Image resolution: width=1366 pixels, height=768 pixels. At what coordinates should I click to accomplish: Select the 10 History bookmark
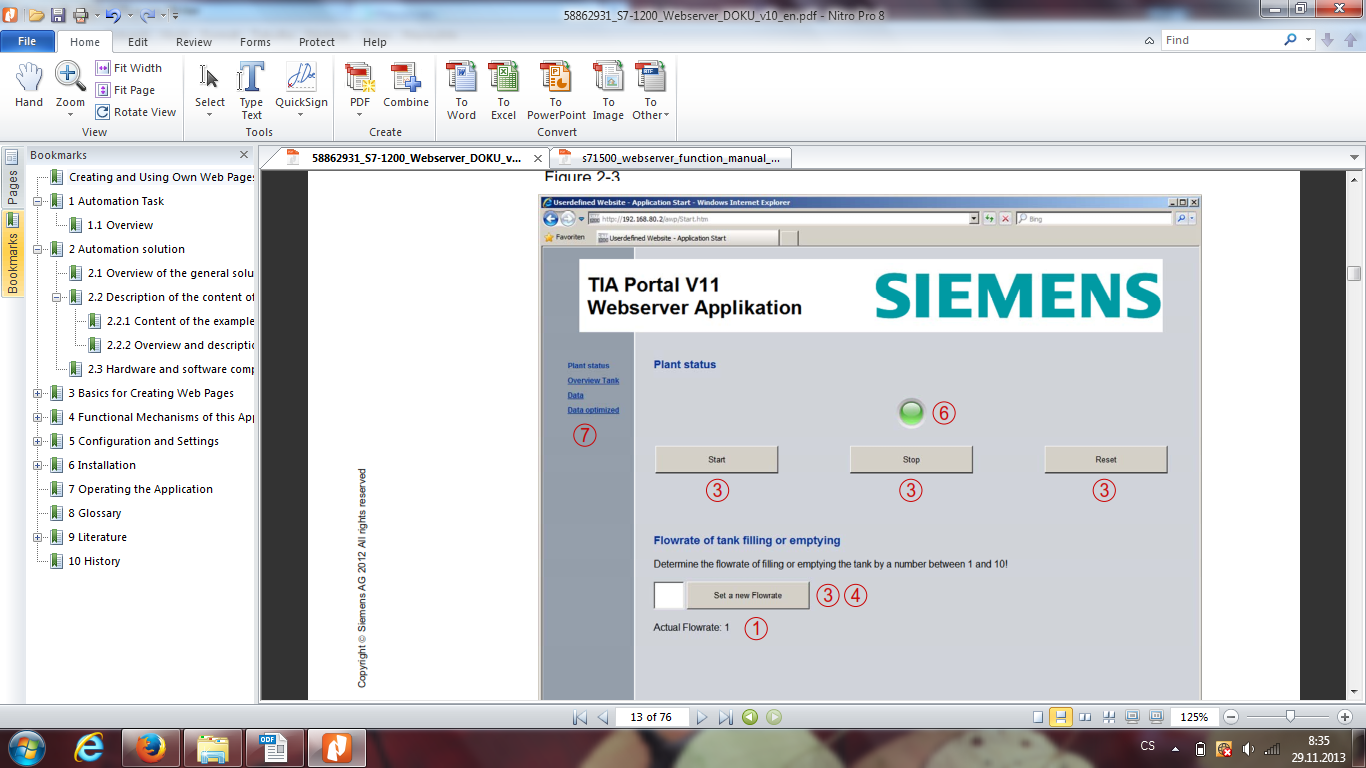(94, 561)
